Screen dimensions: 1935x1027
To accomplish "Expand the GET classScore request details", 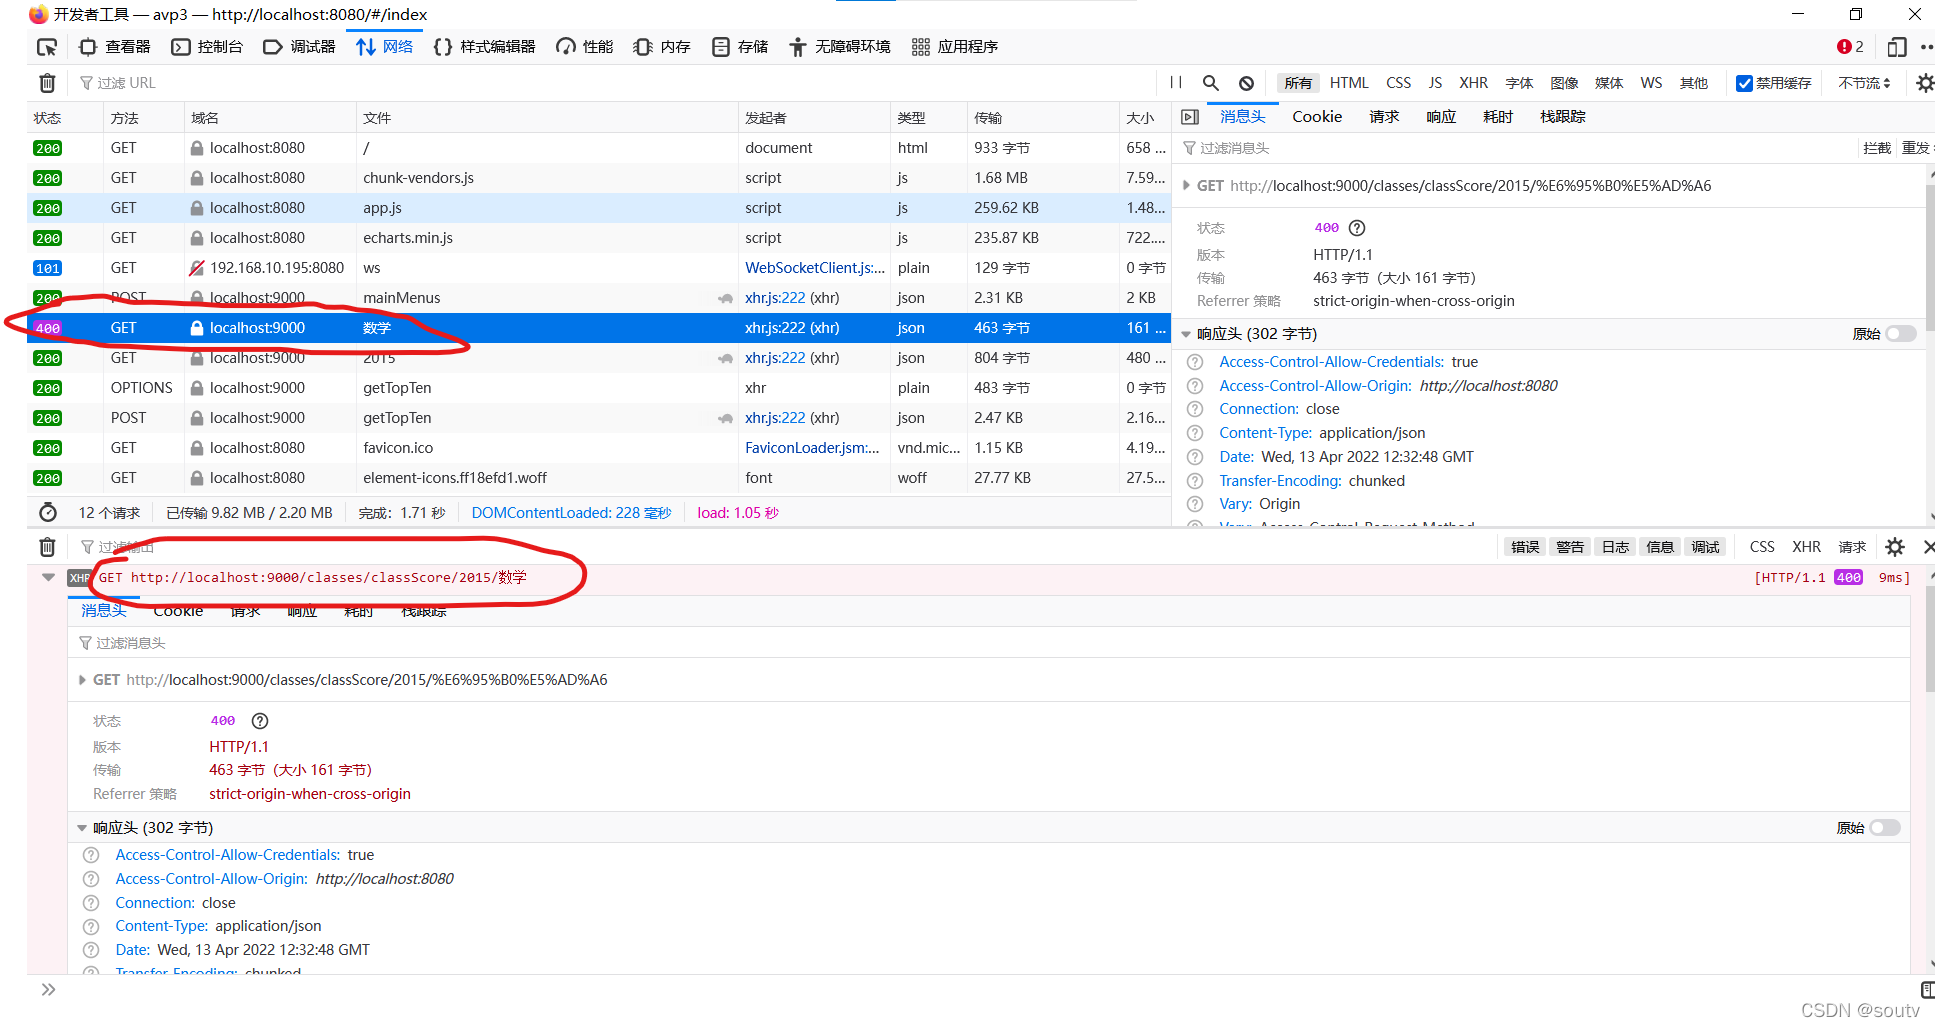I will [1185, 185].
